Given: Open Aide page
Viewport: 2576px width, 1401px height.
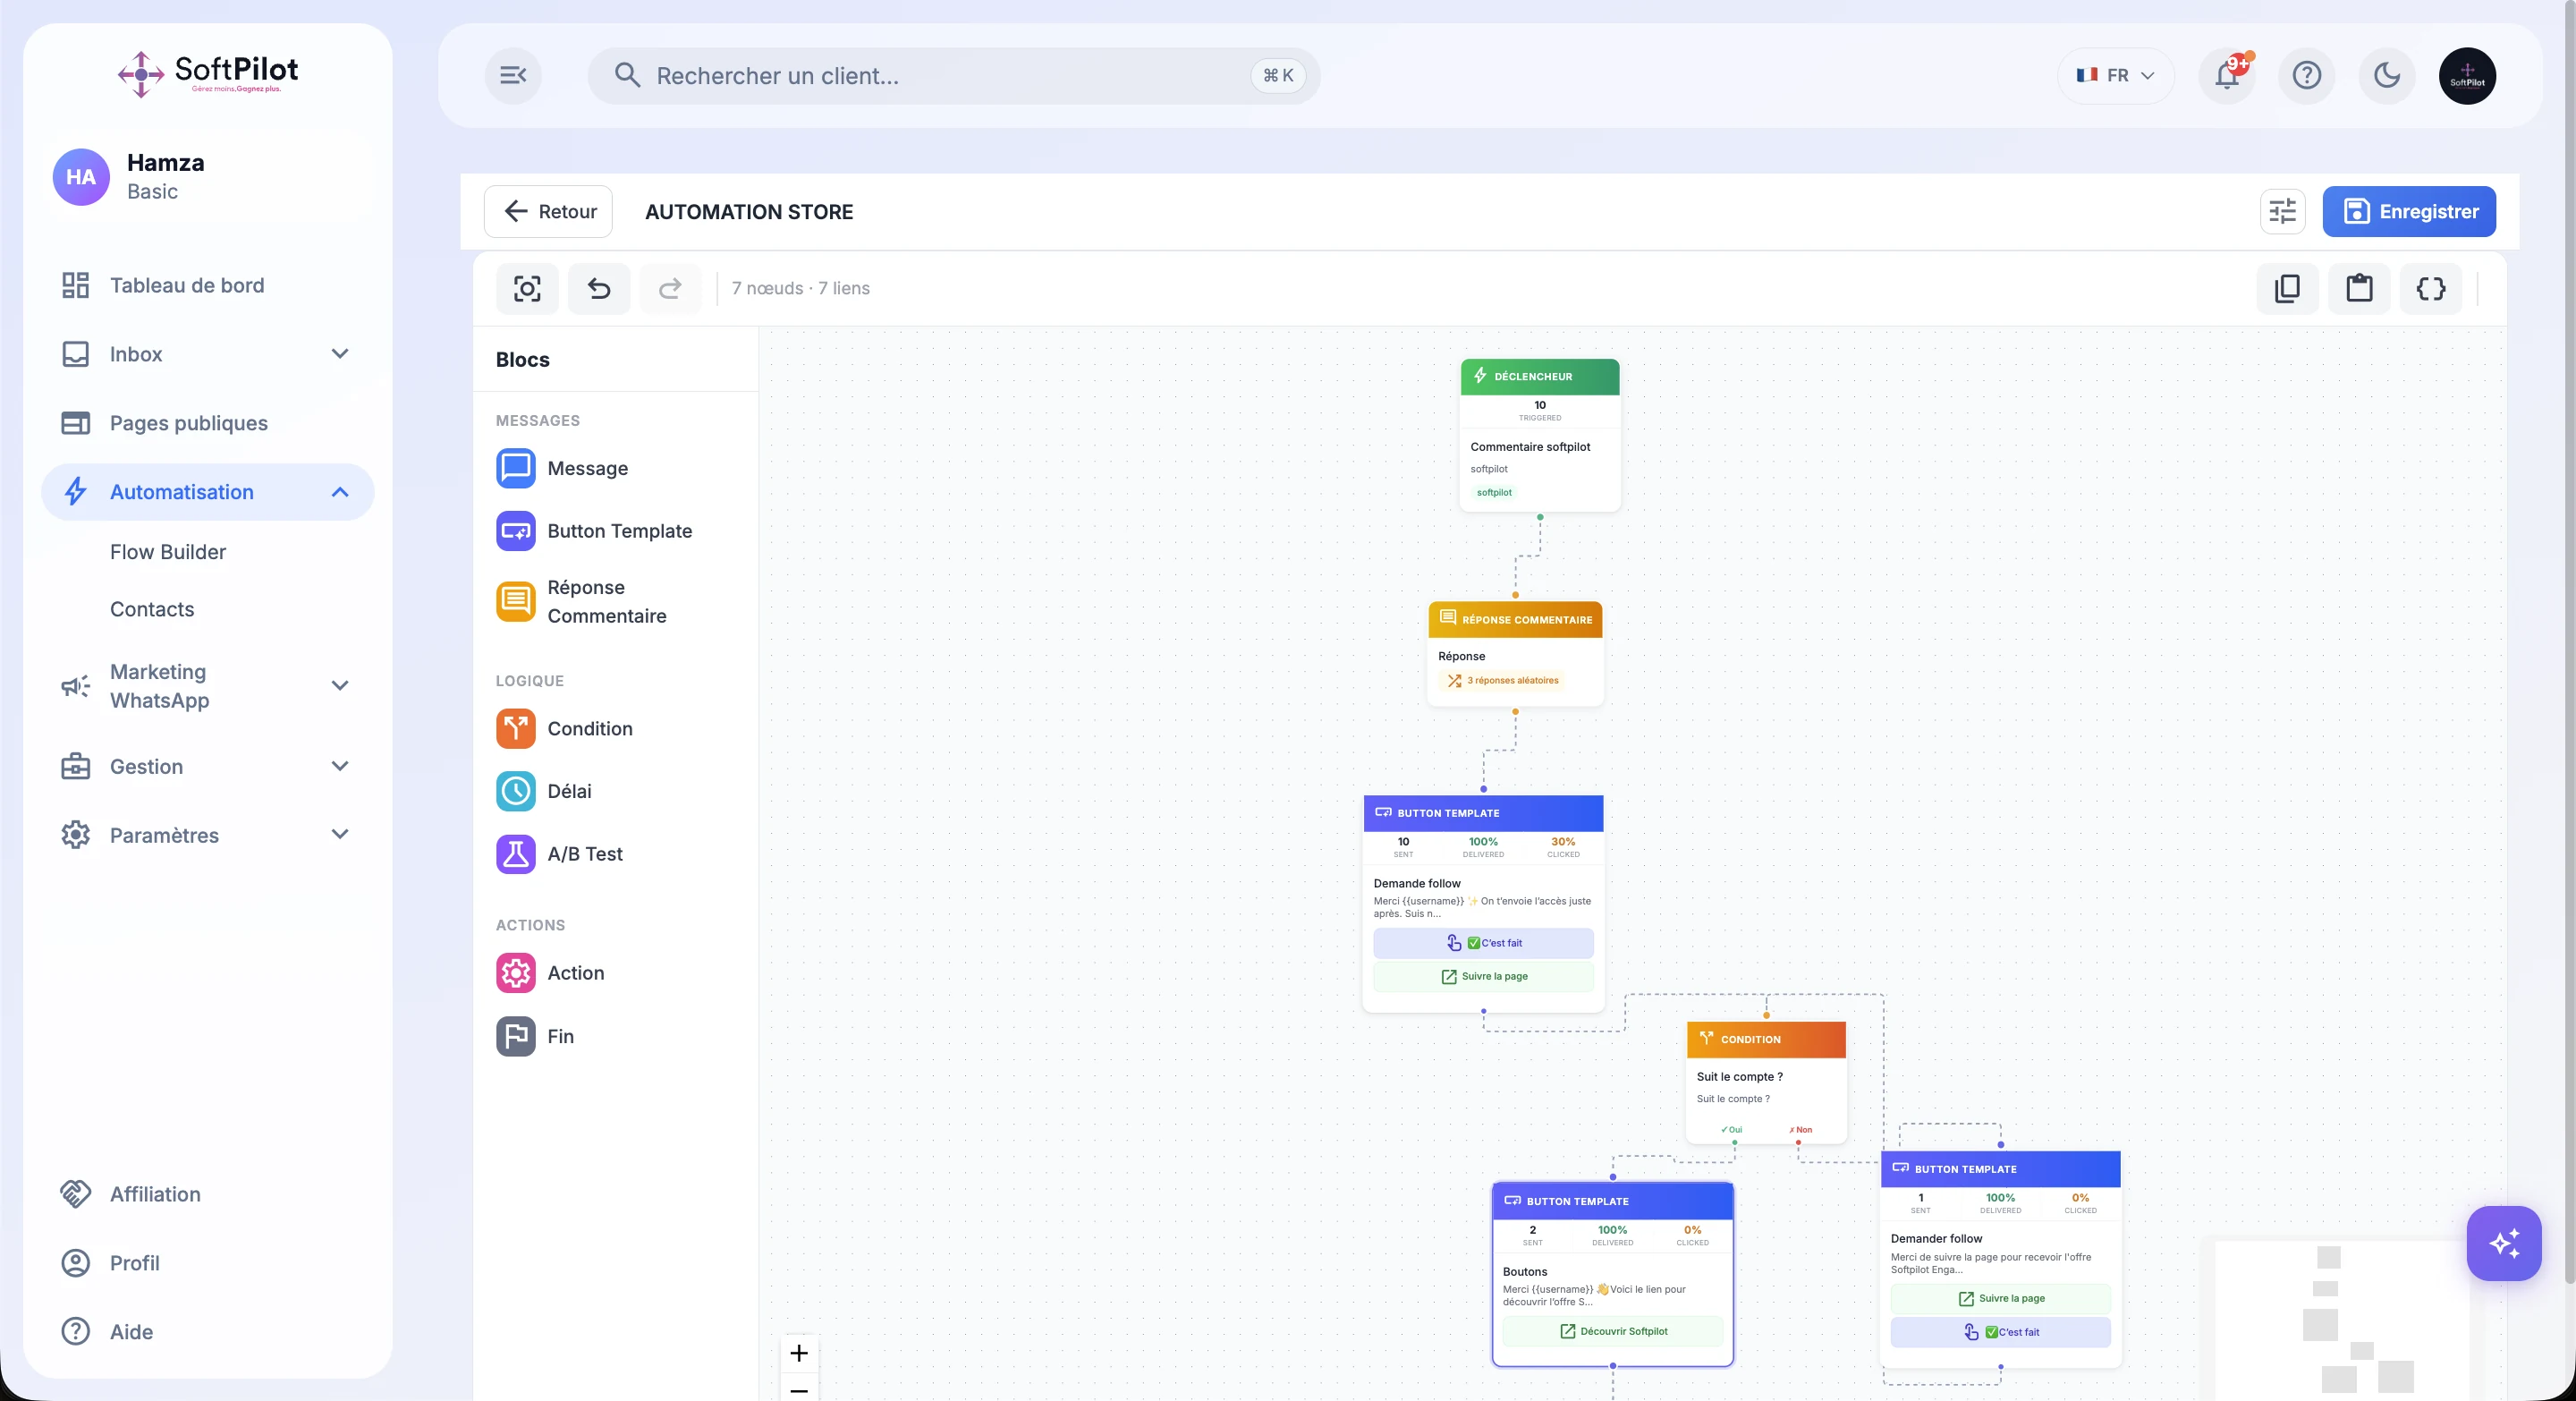Looking at the screenshot, I should tap(208, 1332).
